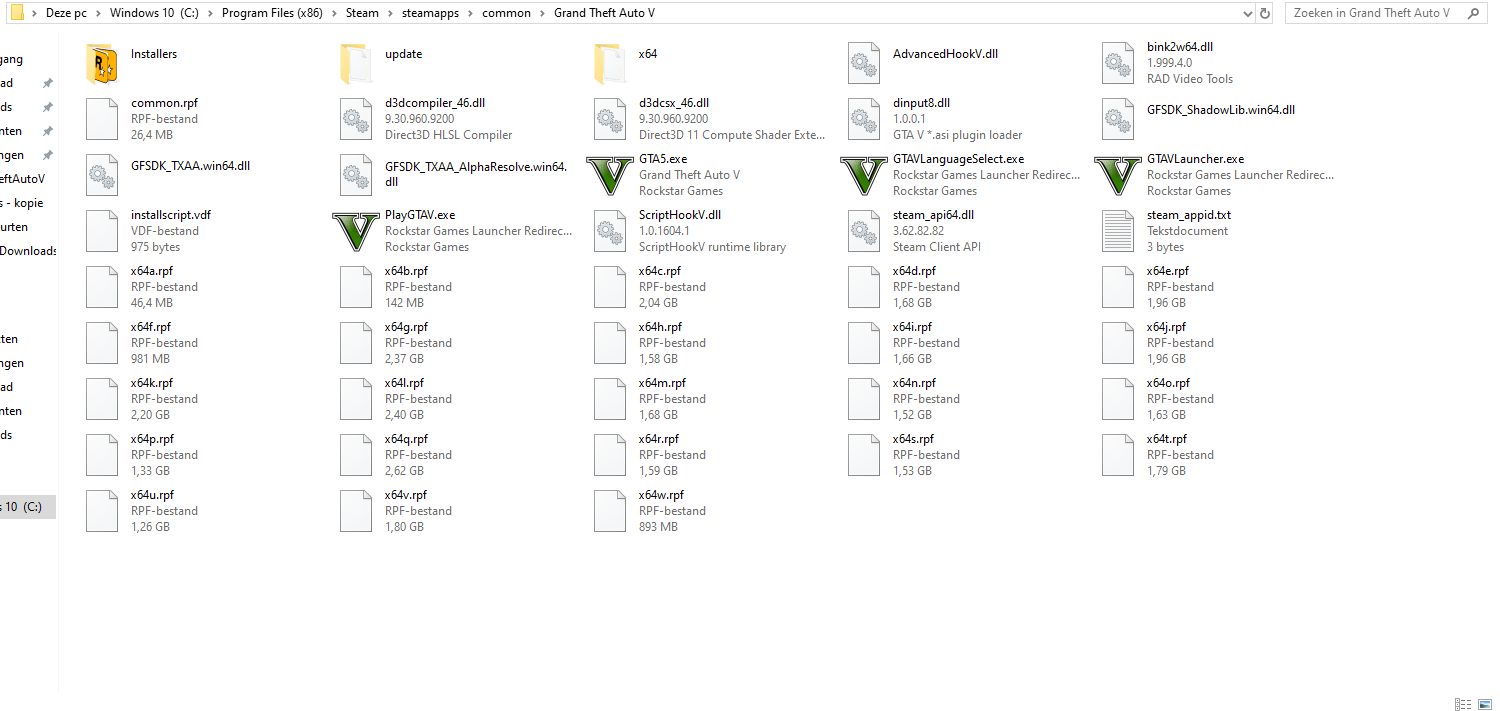Select the x64k.rpf file name
This screenshot has height=711, width=1500.
point(152,383)
